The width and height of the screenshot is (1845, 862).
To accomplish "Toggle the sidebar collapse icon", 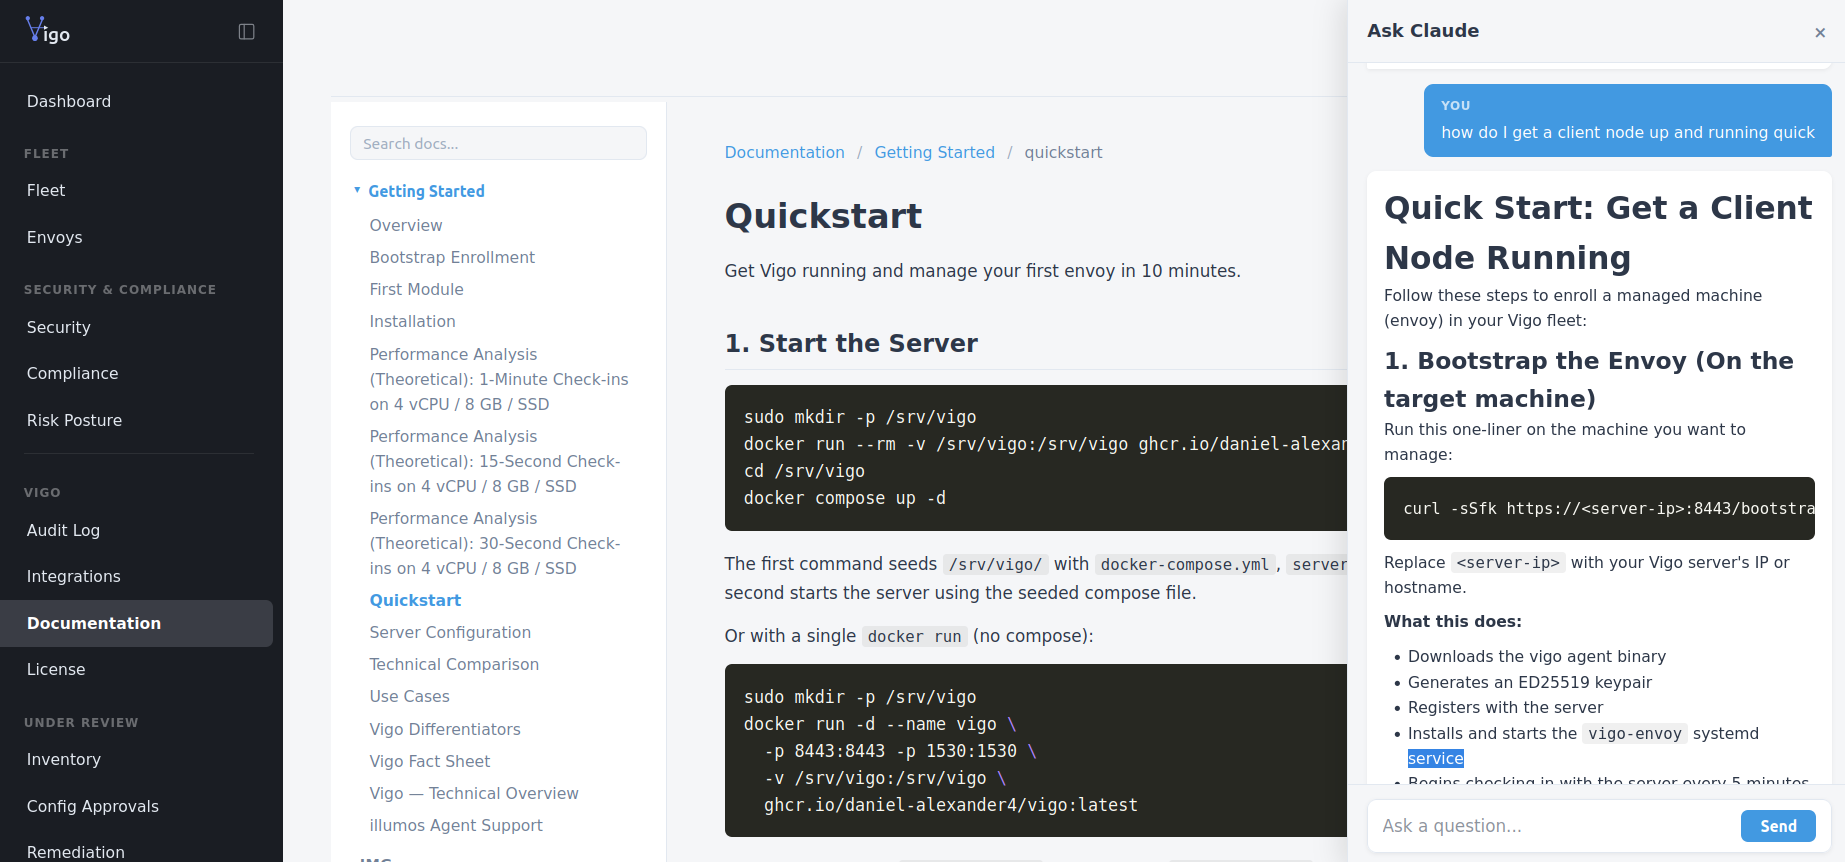I will point(247,32).
